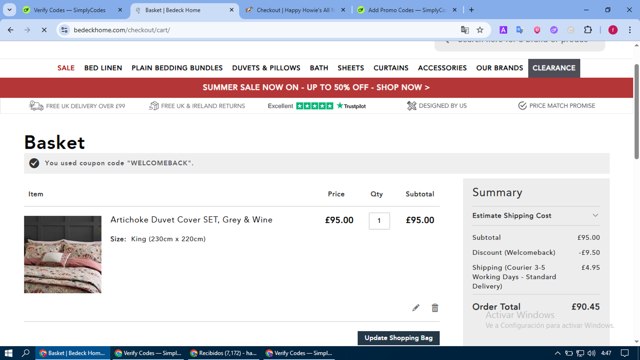Click Designed By Us

437,106
